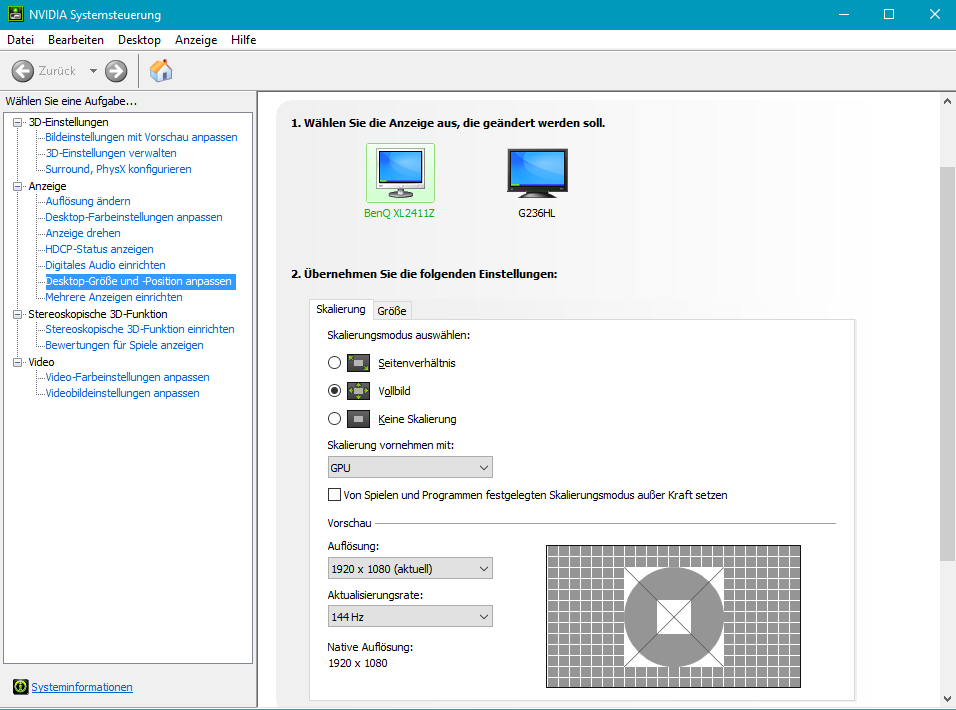Open the Anzeige menu
The width and height of the screenshot is (956, 710).
(196, 40)
